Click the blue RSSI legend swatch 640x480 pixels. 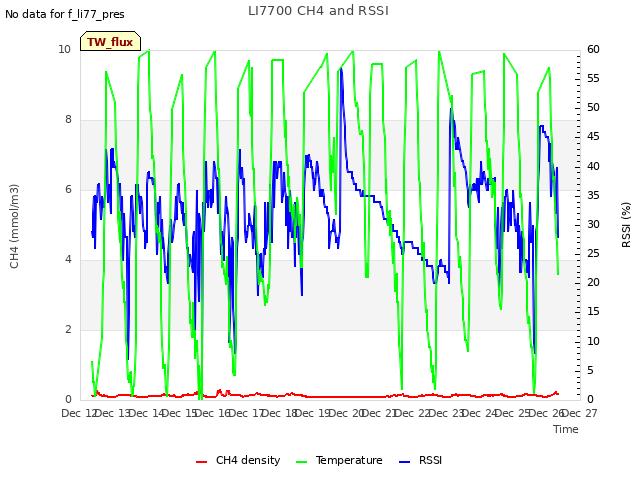404,462
